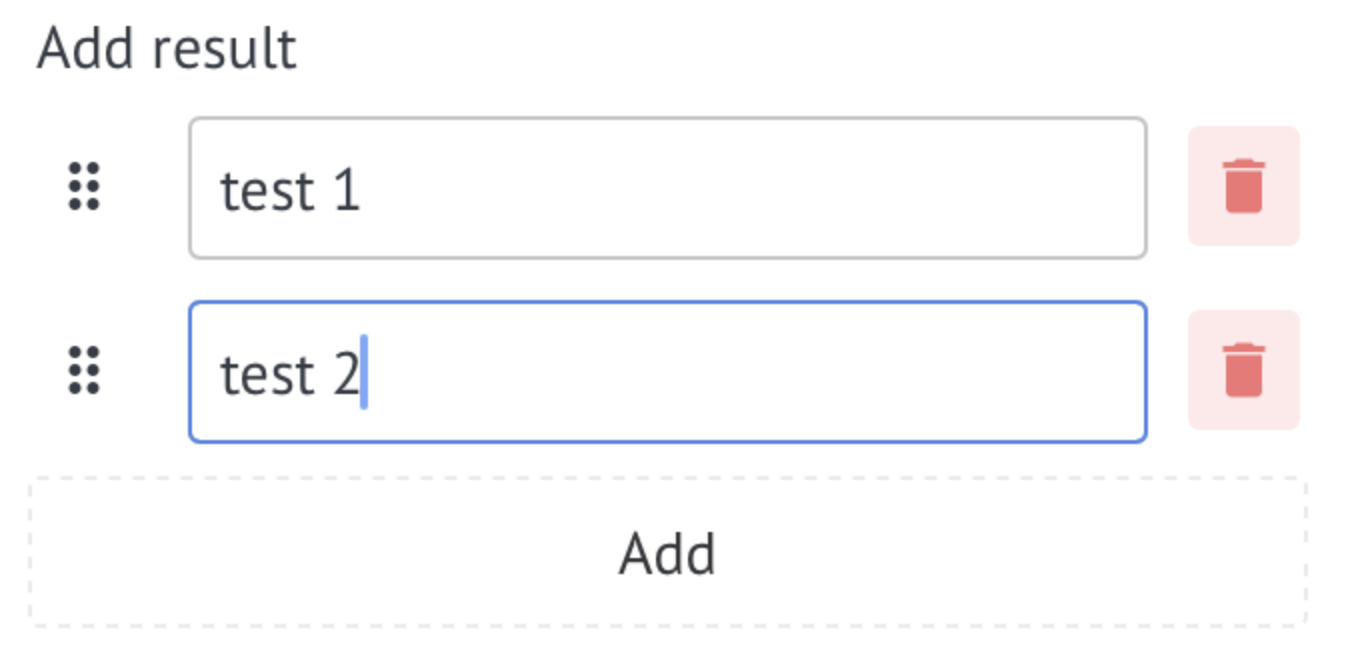The width and height of the screenshot is (1360, 652).
Task: Click the "Add result" heading label
Action: pos(167,48)
